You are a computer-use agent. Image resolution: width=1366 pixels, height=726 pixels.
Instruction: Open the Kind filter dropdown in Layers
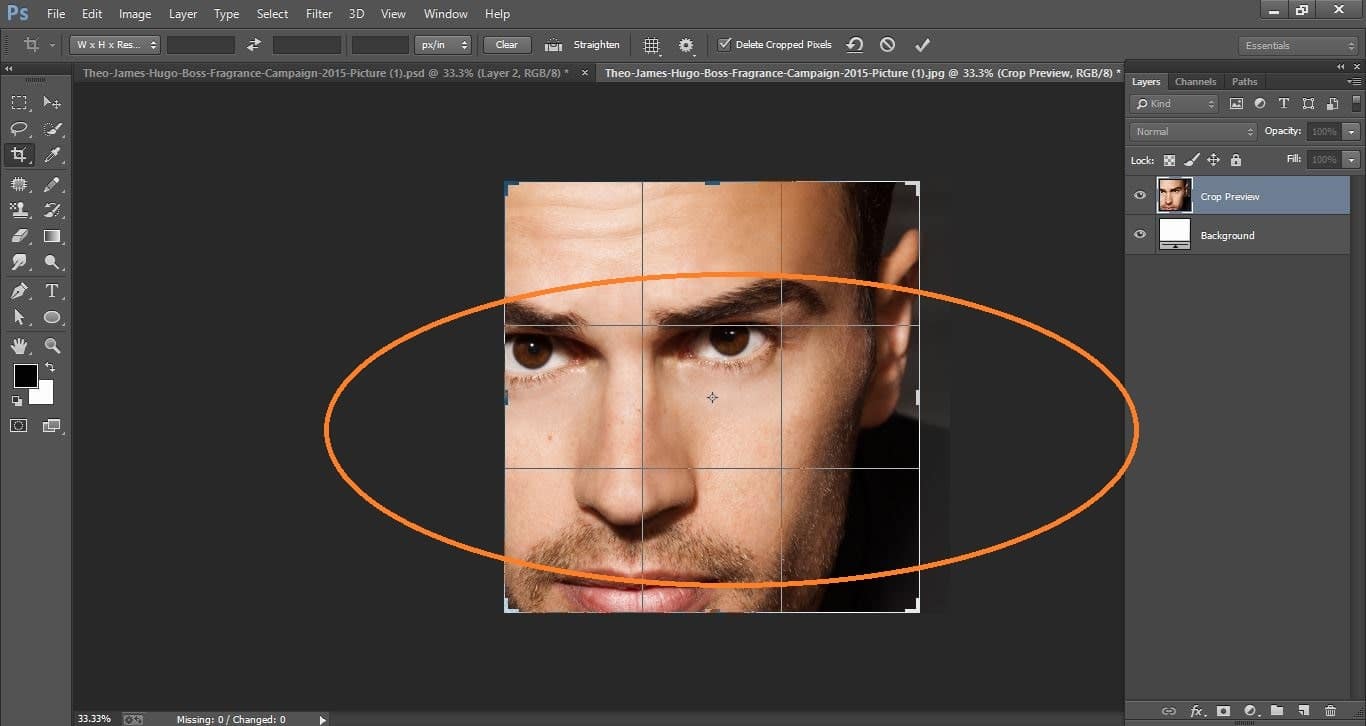[x=1173, y=103]
